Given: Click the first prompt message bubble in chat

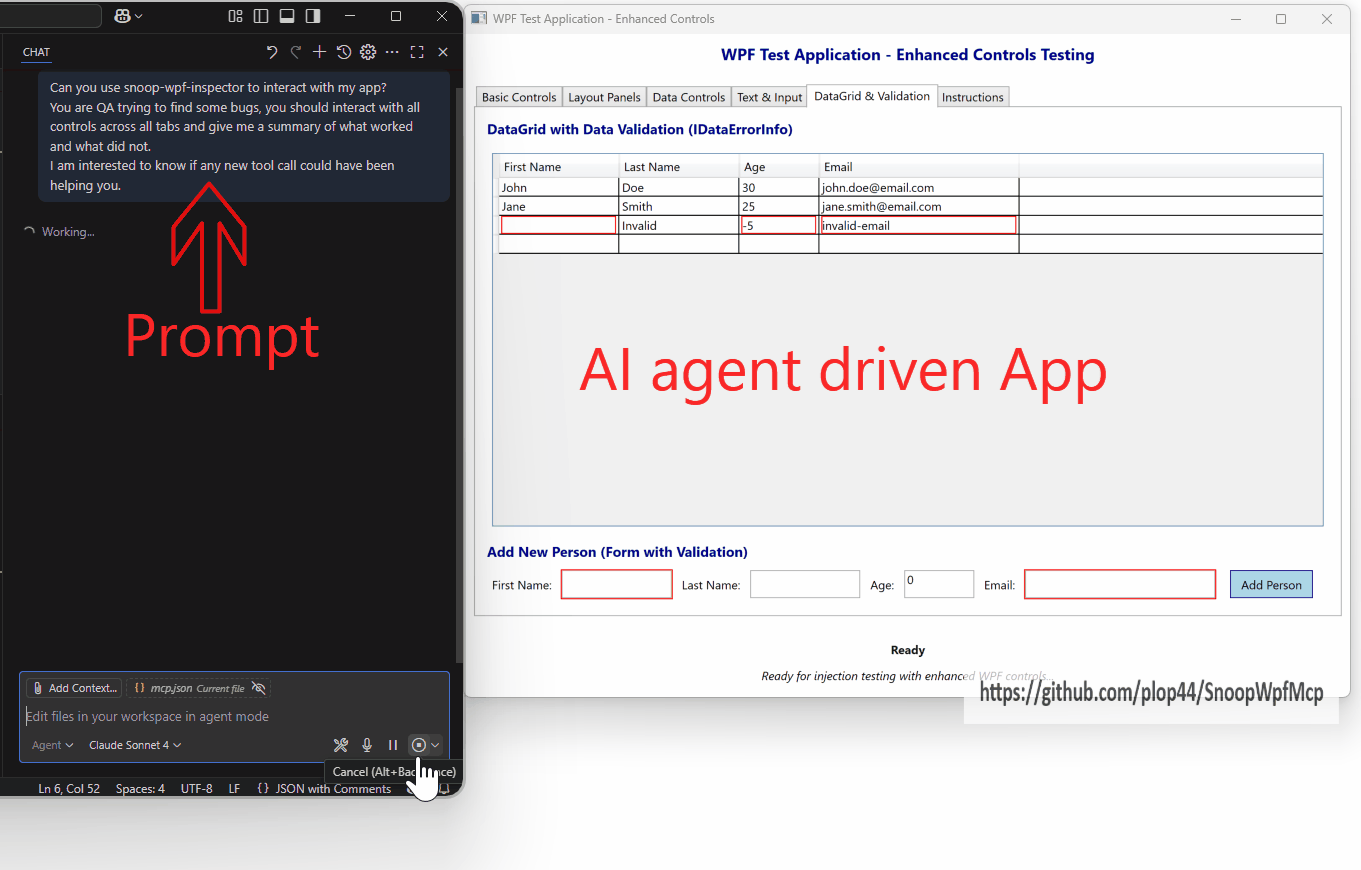Looking at the screenshot, I should (244, 136).
